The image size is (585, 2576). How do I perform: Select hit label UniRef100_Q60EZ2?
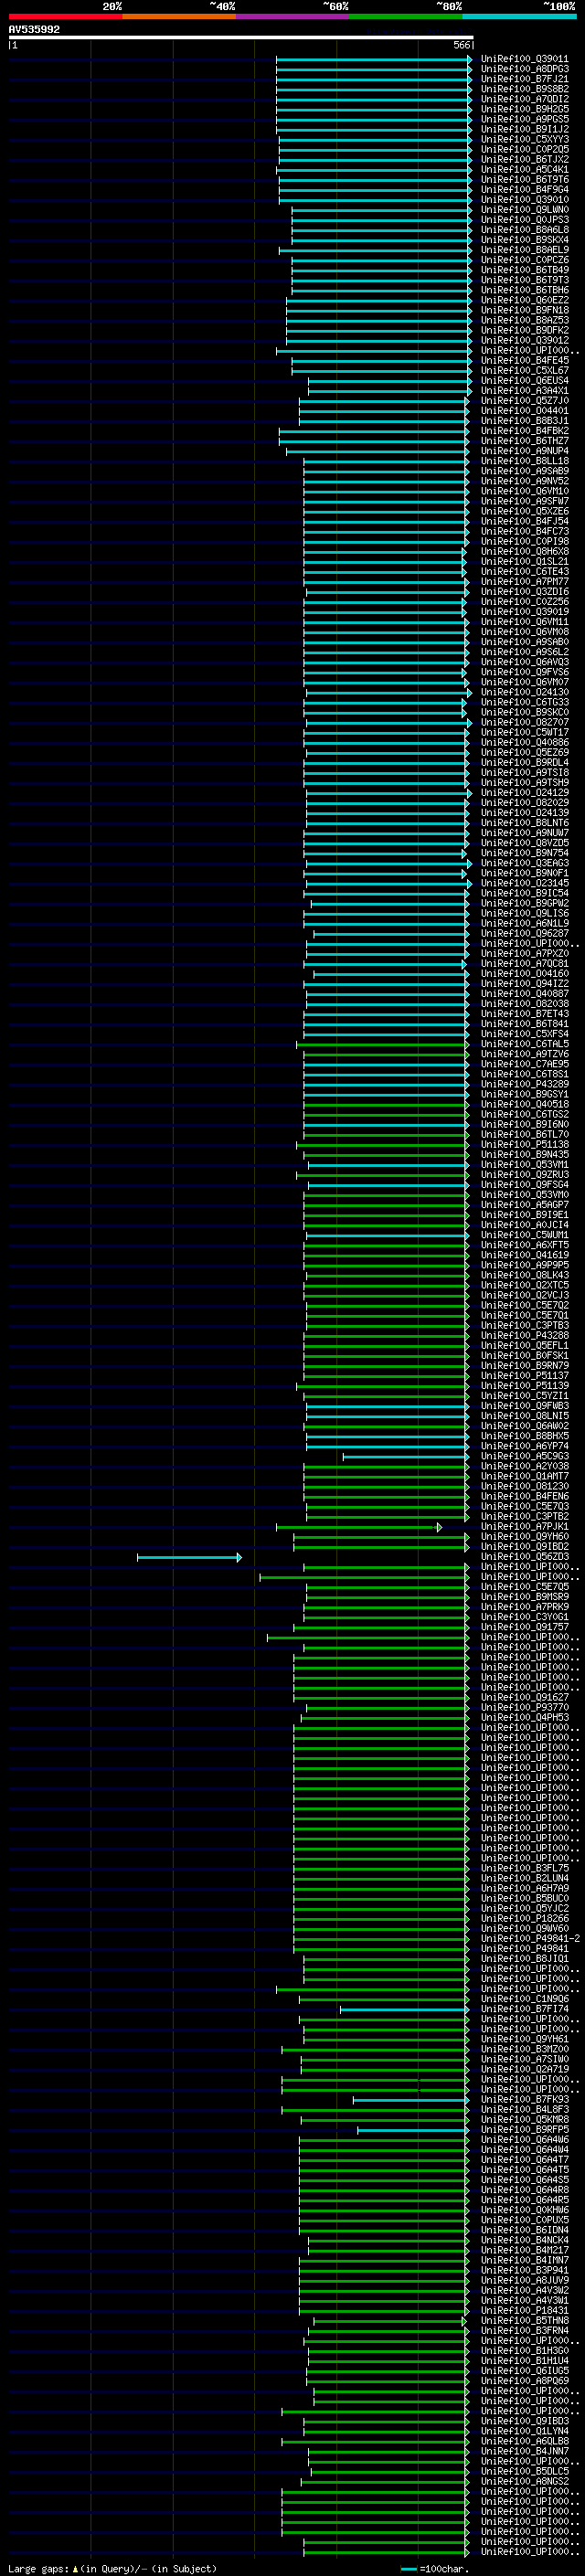pyautogui.click(x=524, y=300)
